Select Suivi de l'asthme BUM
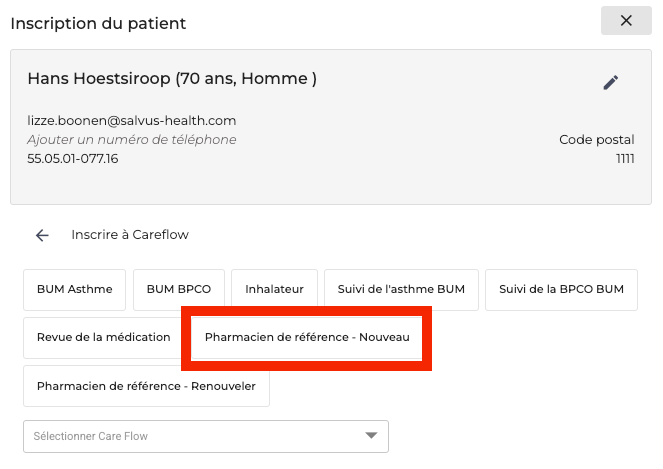 (401, 290)
